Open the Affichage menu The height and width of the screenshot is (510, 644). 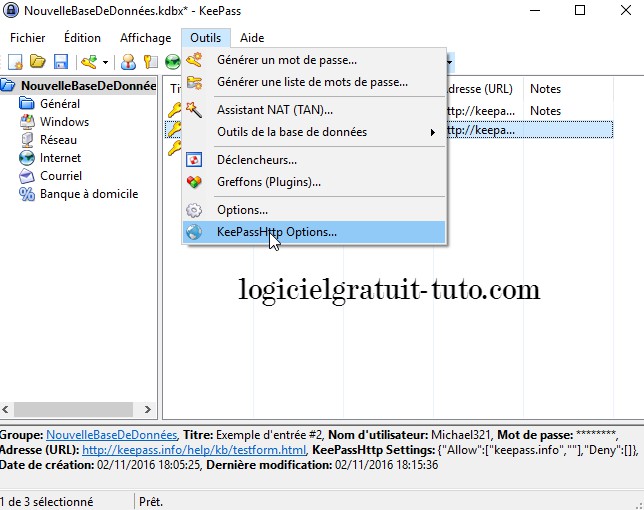click(145, 38)
